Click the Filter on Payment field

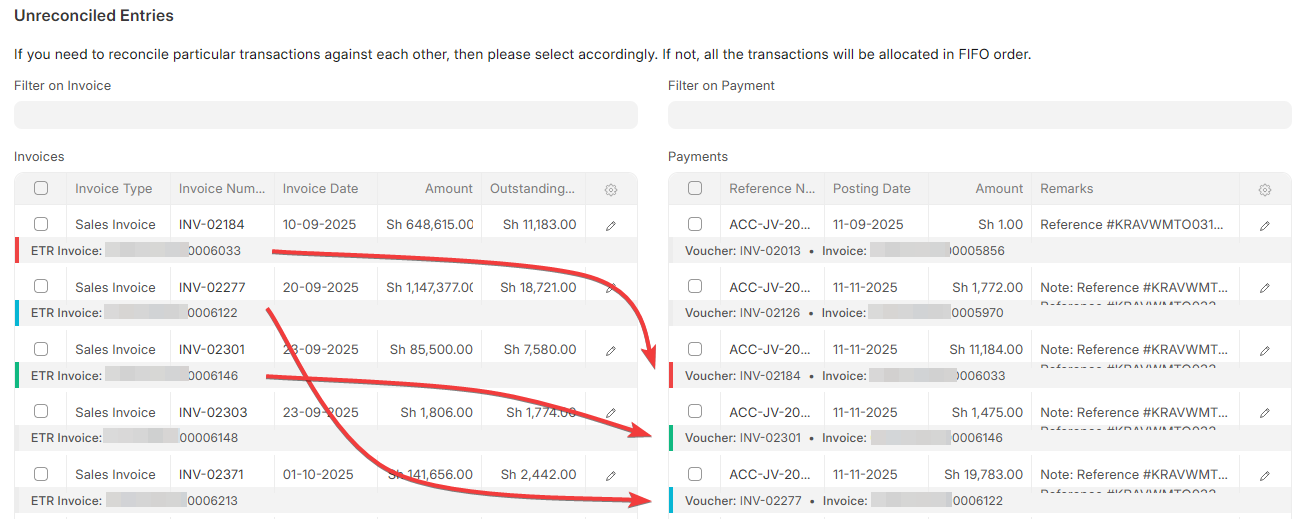click(x=979, y=115)
